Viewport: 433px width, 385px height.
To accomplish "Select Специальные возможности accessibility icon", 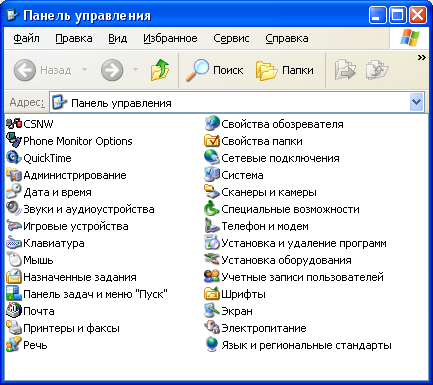I will [x=212, y=209].
